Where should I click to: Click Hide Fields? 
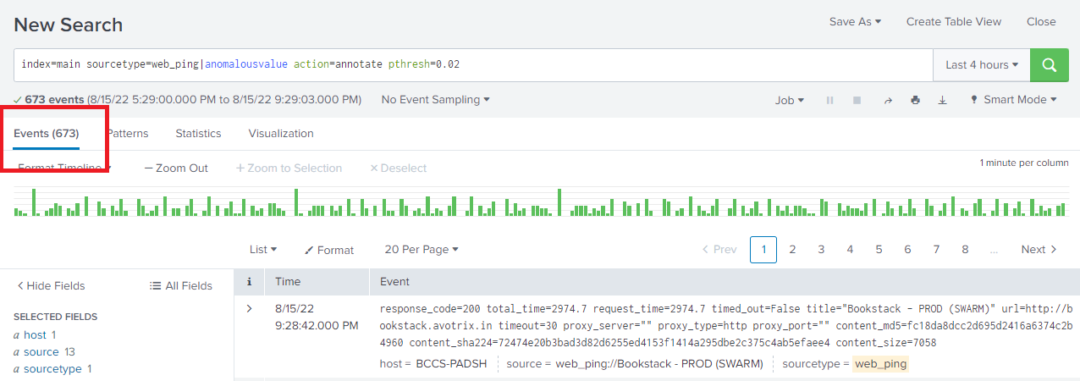[x=50, y=286]
